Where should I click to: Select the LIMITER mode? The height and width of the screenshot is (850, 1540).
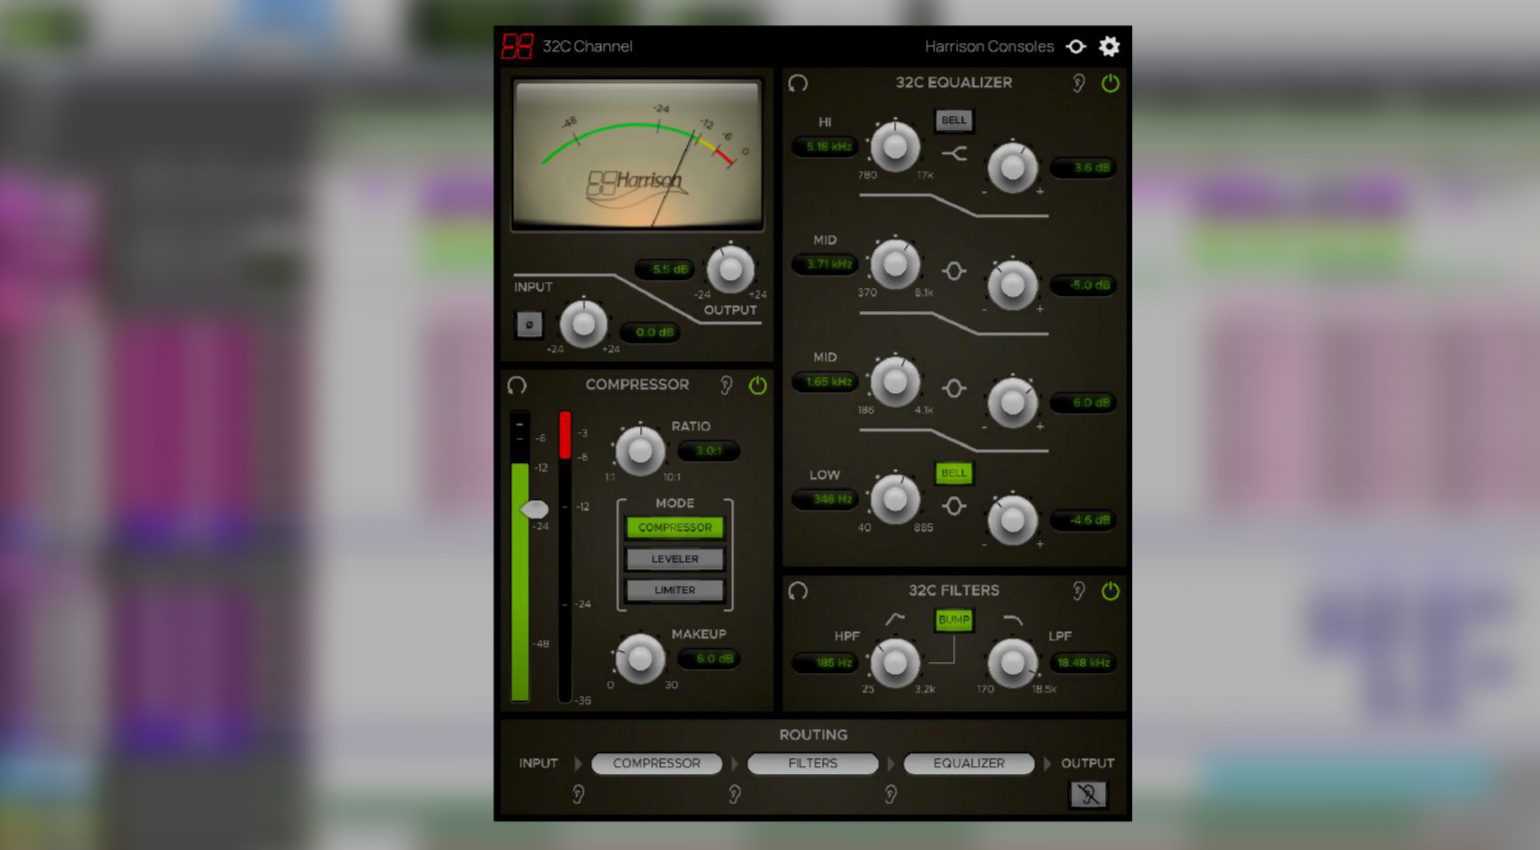675,590
